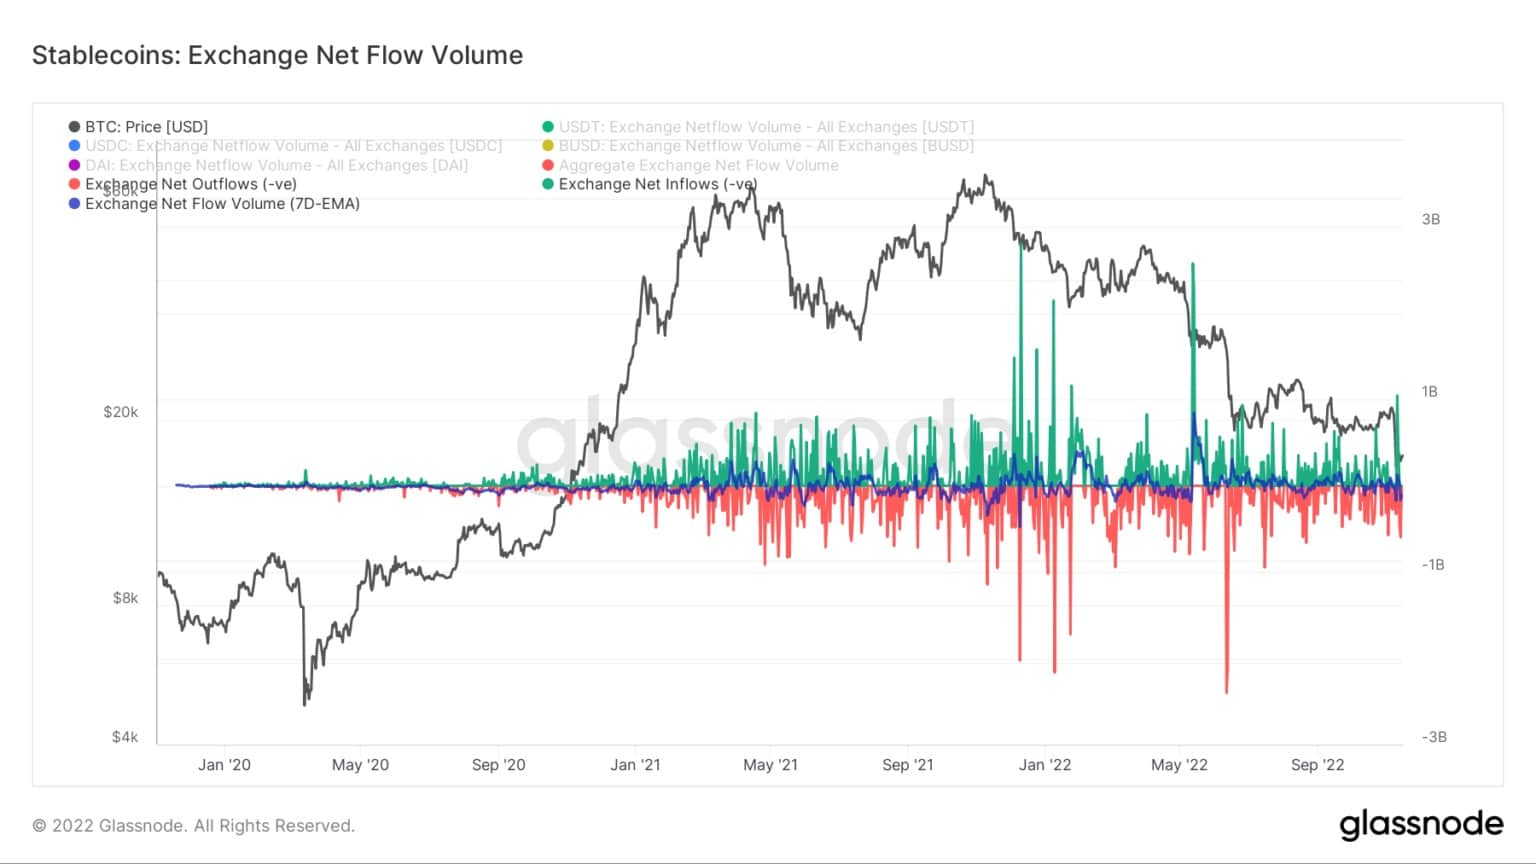Viewport: 1536px width, 864px height.
Task: Click the red Exchange Net Outflows legend dot
Action: tap(74, 184)
